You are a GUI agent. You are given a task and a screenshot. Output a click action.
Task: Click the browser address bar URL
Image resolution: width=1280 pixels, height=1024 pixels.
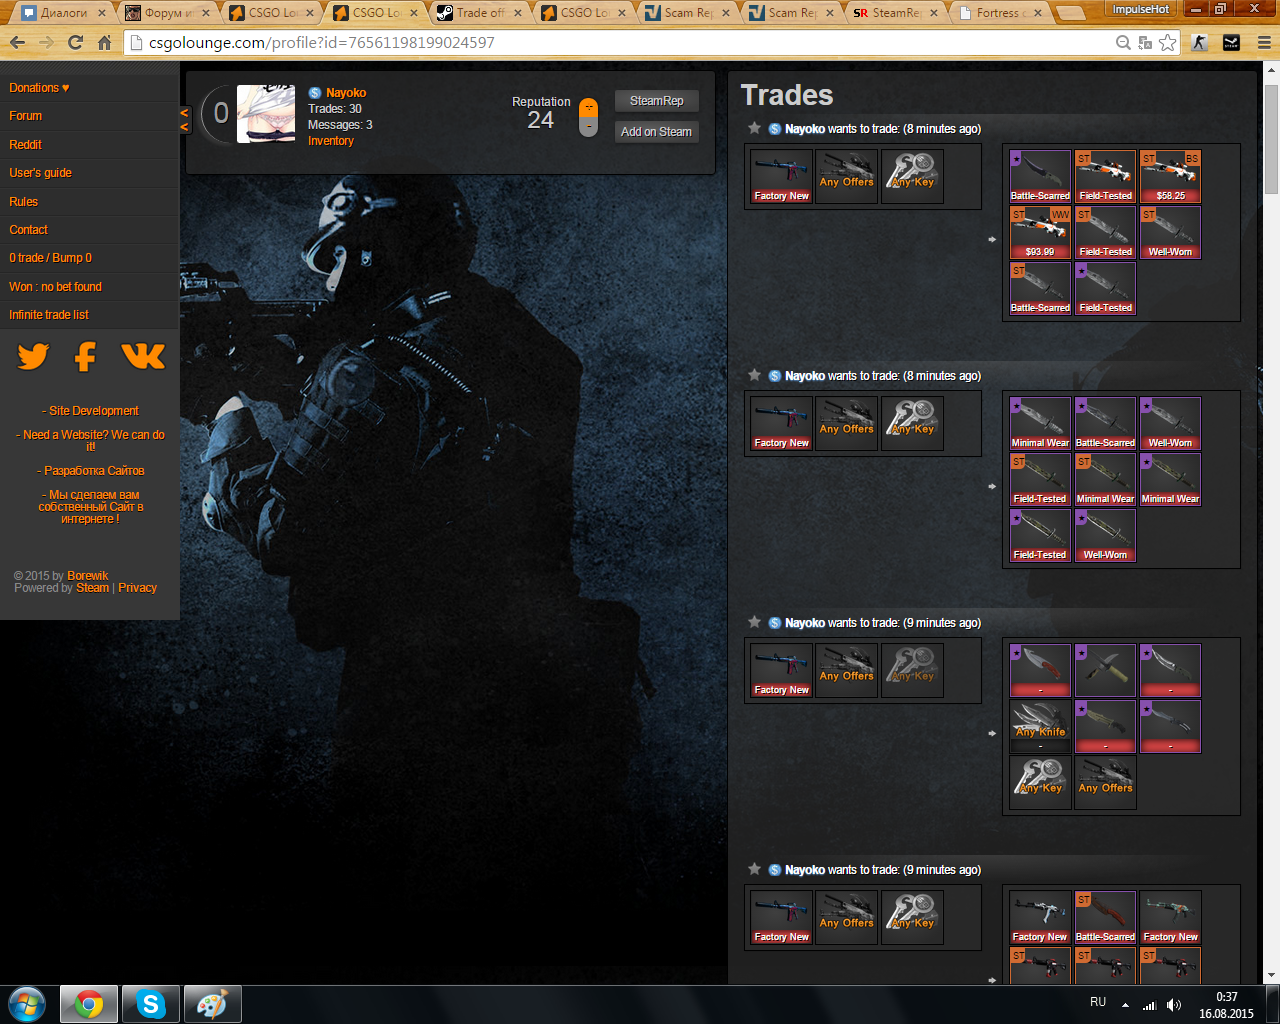321,43
